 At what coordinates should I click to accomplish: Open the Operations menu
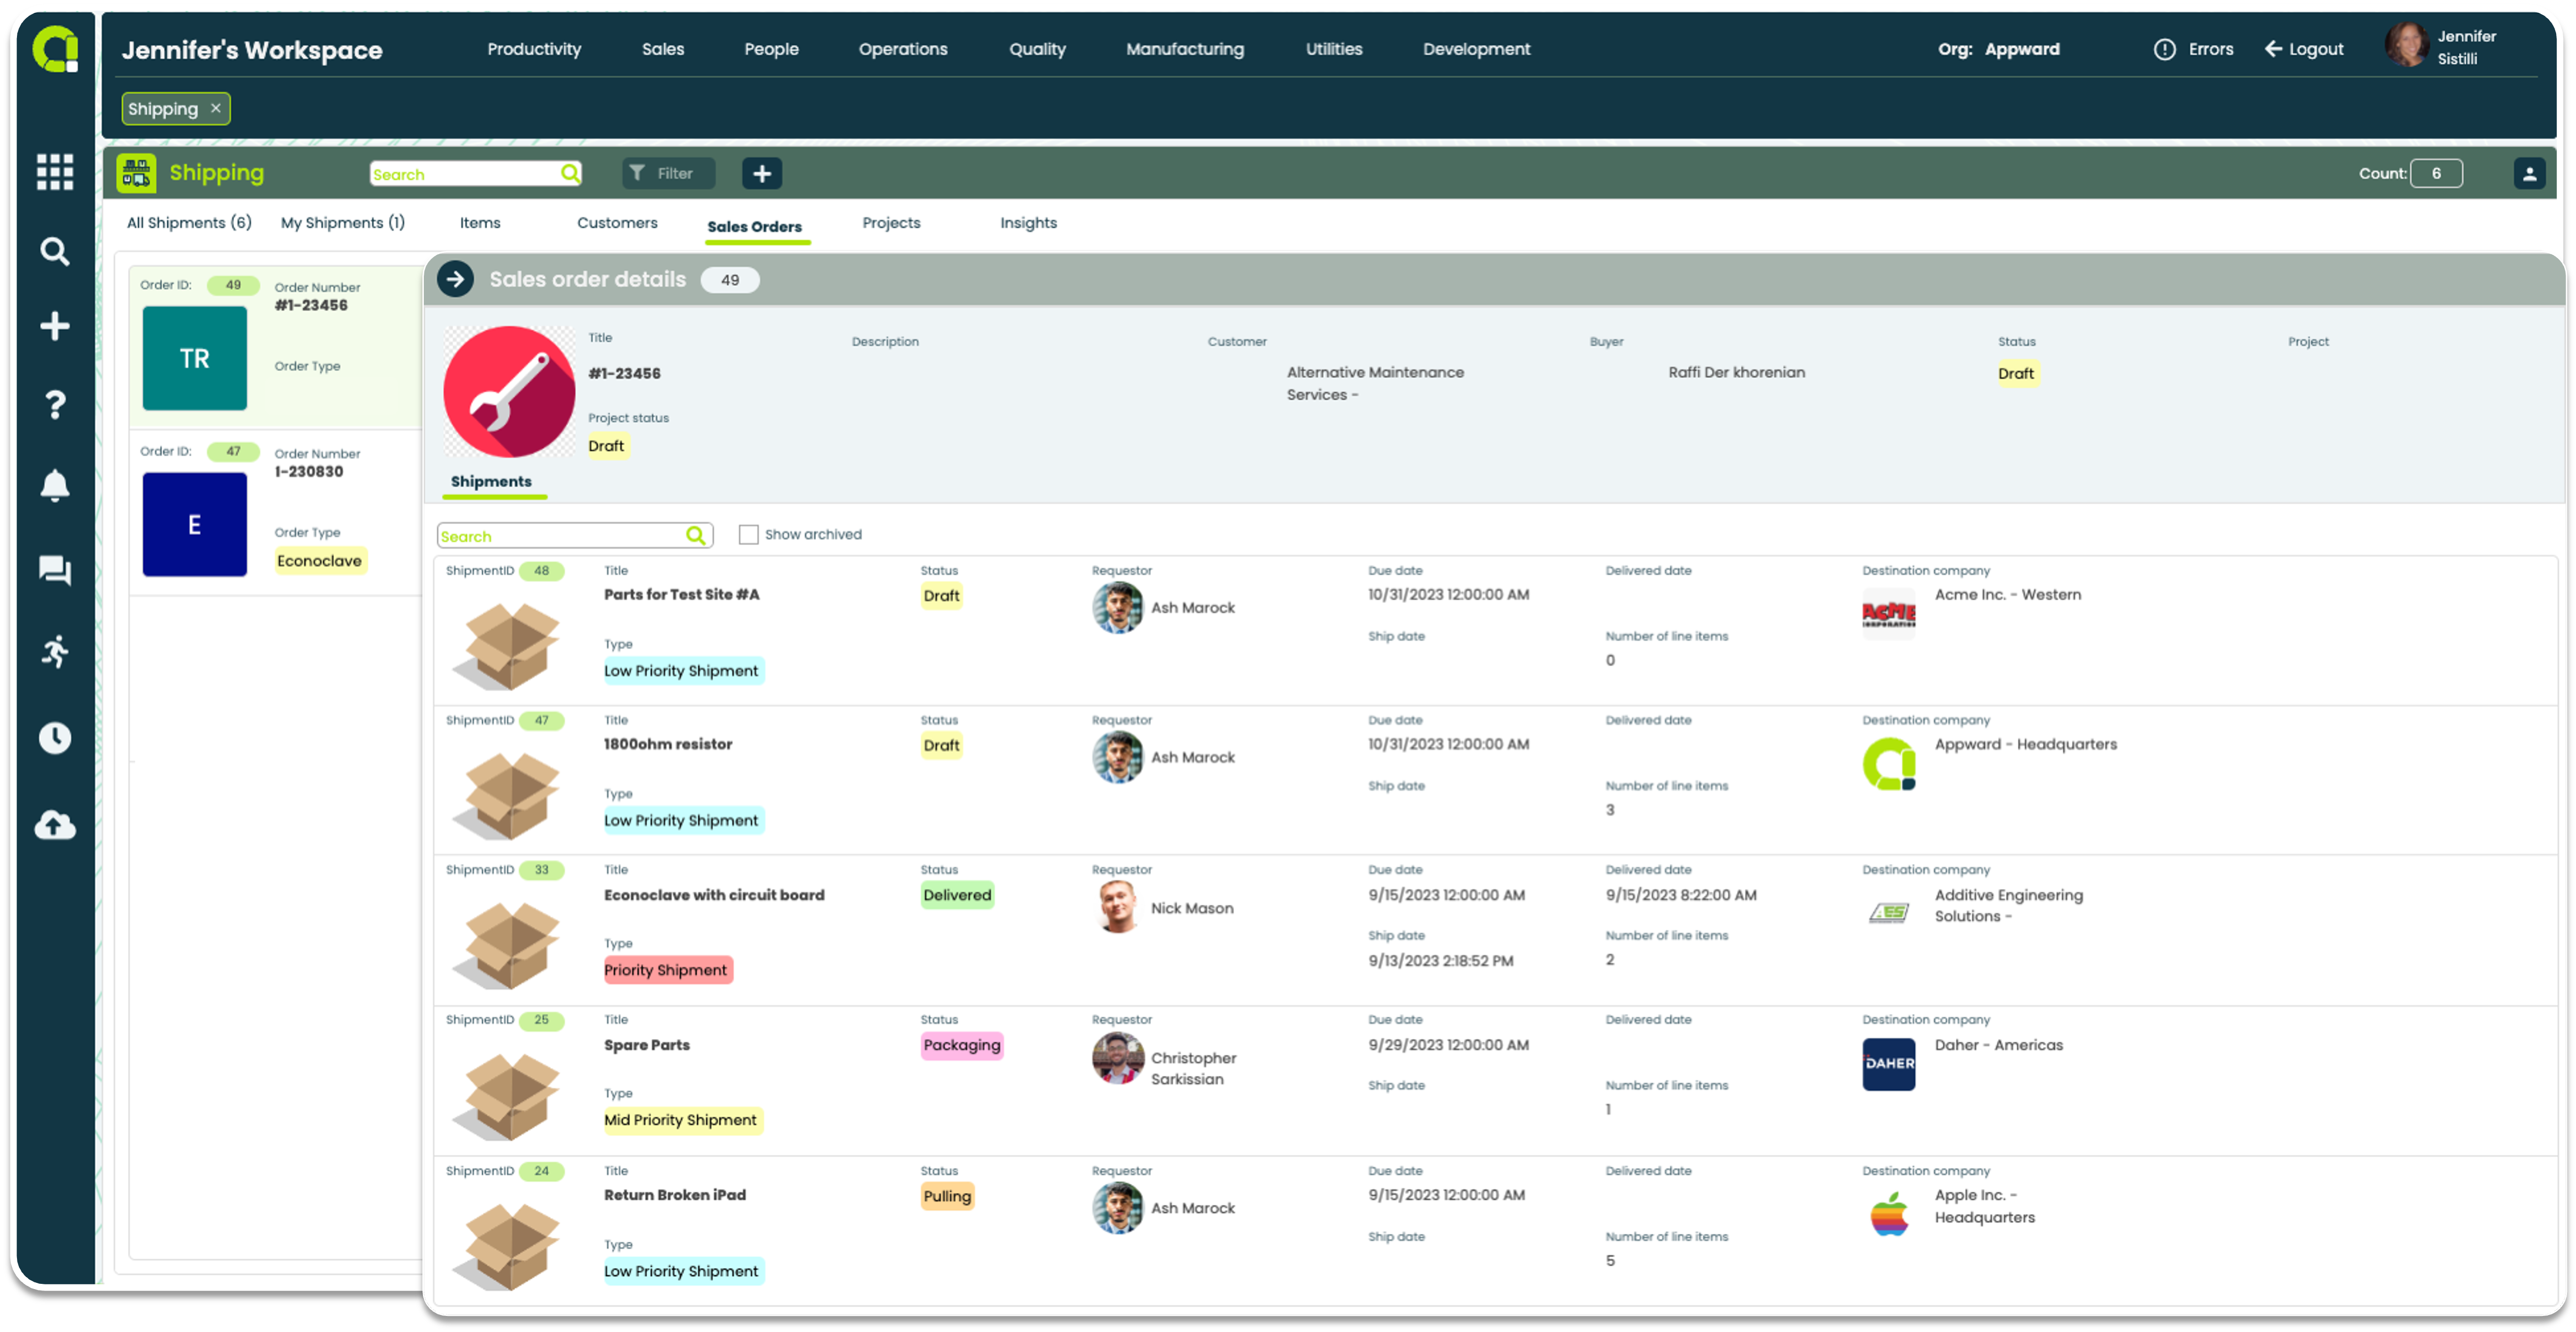pyautogui.click(x=903, y=49)
